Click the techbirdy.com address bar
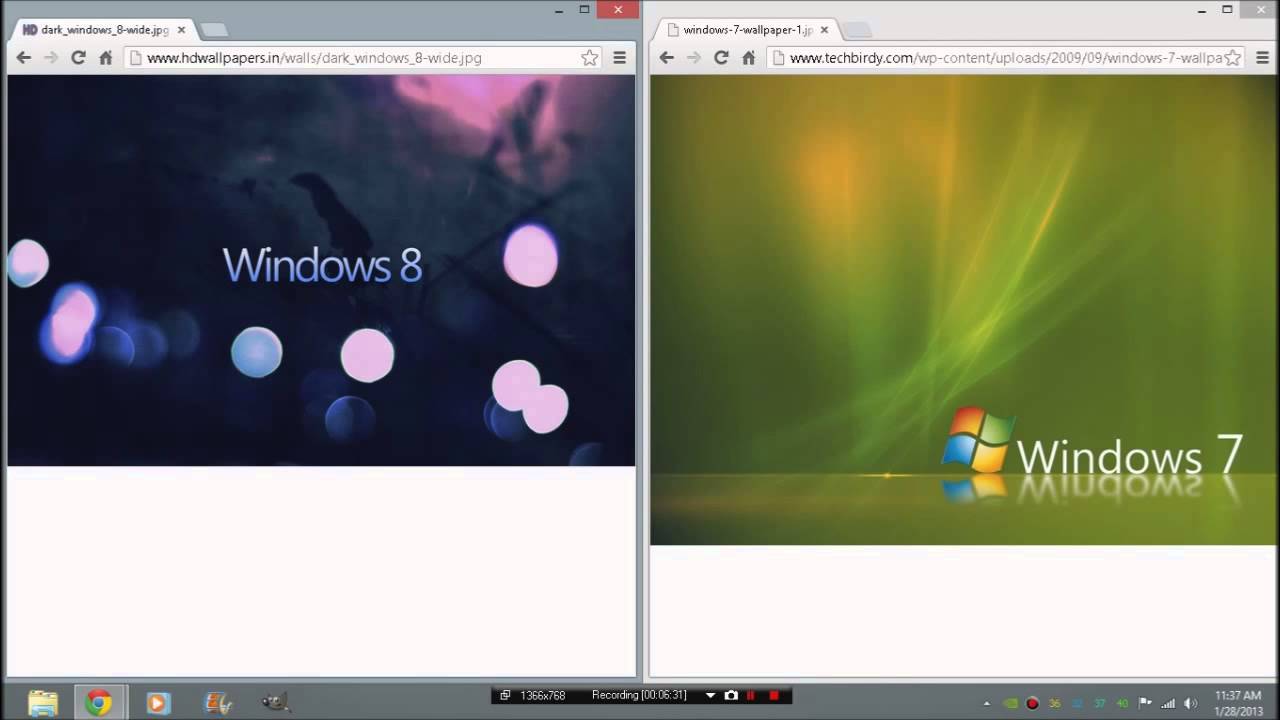The height and width of the screenshot is (720, 1280). coord(1007,58)
